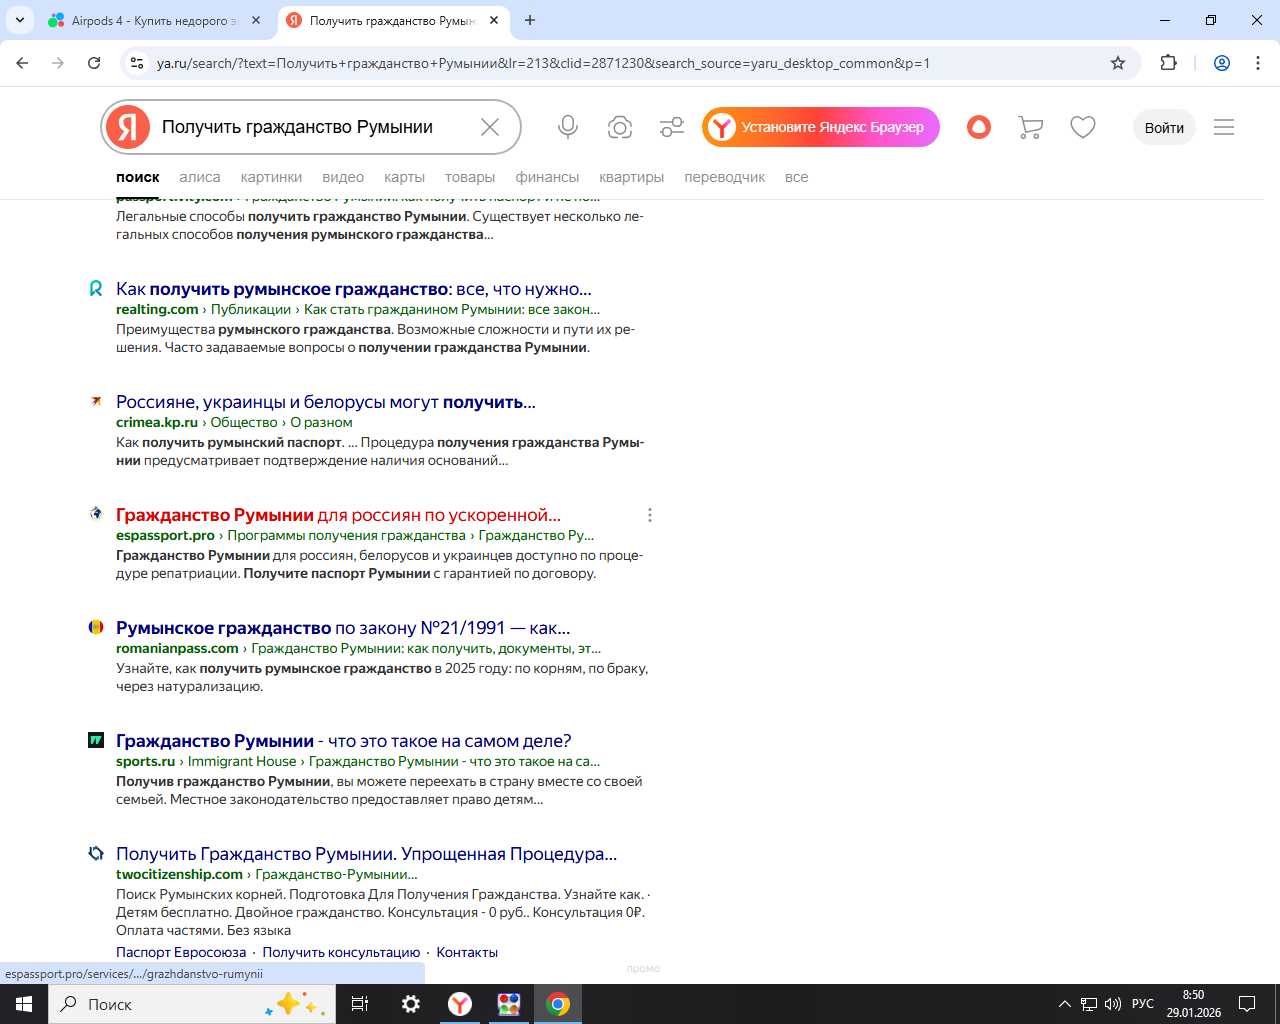Click Chrome icon on taskbar
1280x1024 pixels.
(558, 1004)
